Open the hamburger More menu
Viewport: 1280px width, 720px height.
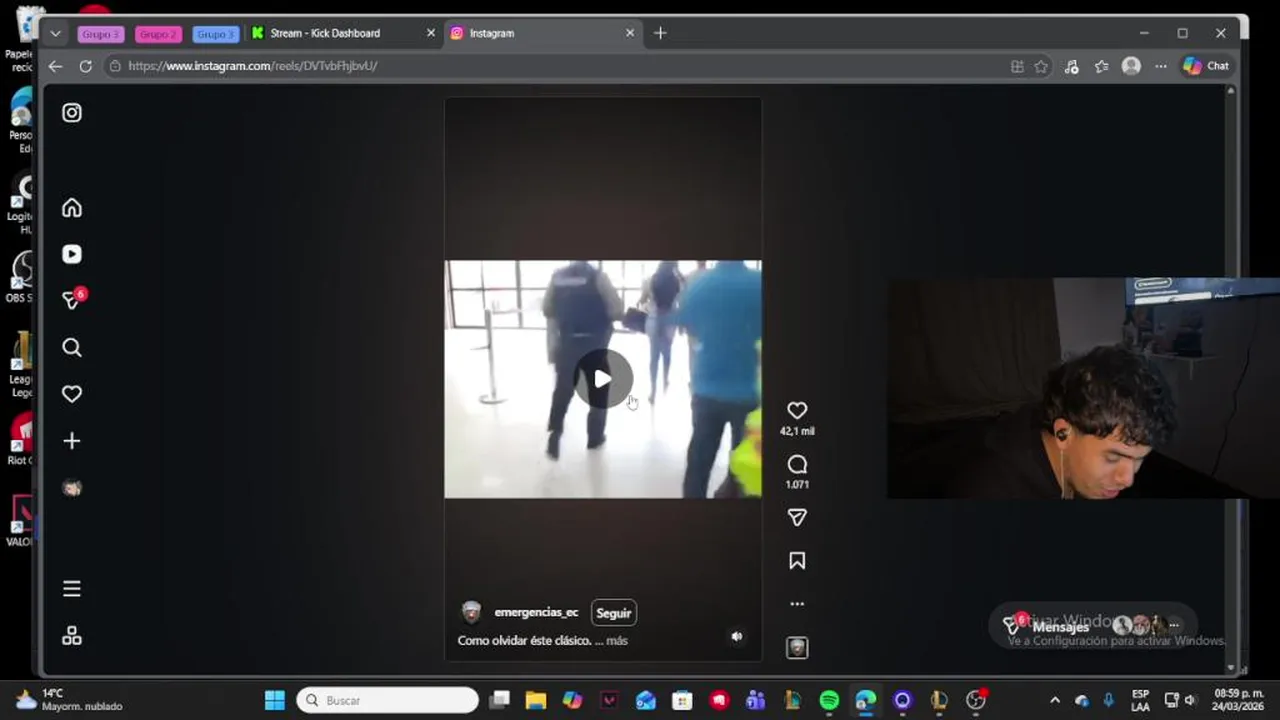coord(72,589)
